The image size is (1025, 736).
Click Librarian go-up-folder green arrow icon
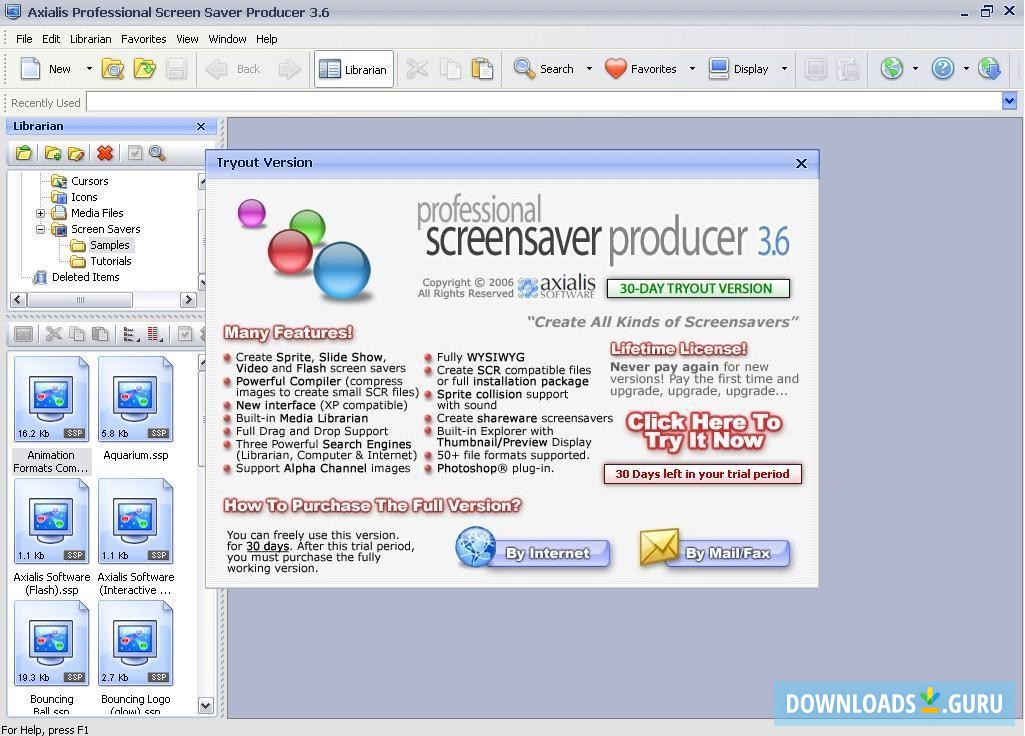point(24,153)
